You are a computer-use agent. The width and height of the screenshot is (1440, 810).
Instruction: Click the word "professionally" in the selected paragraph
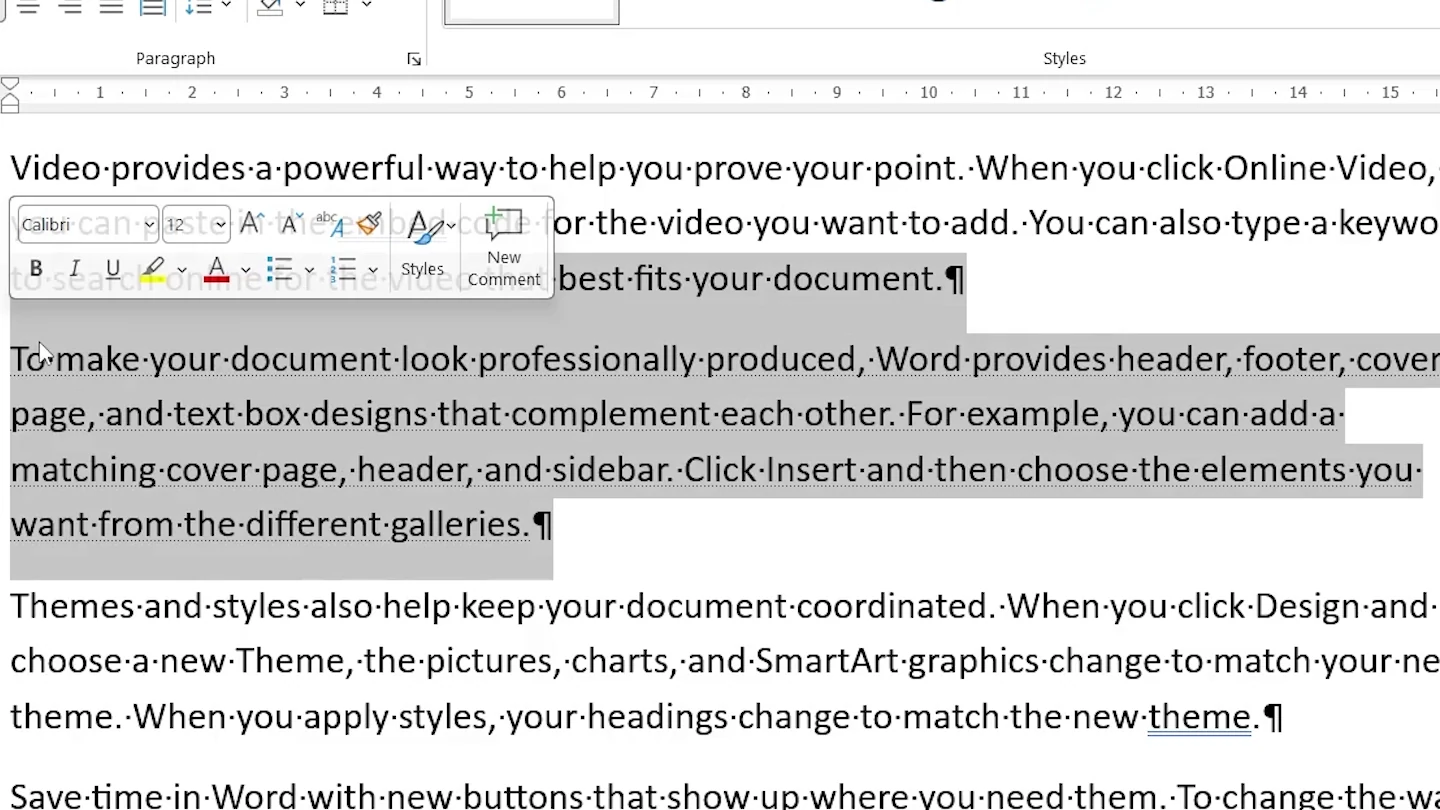click(586, 360)
